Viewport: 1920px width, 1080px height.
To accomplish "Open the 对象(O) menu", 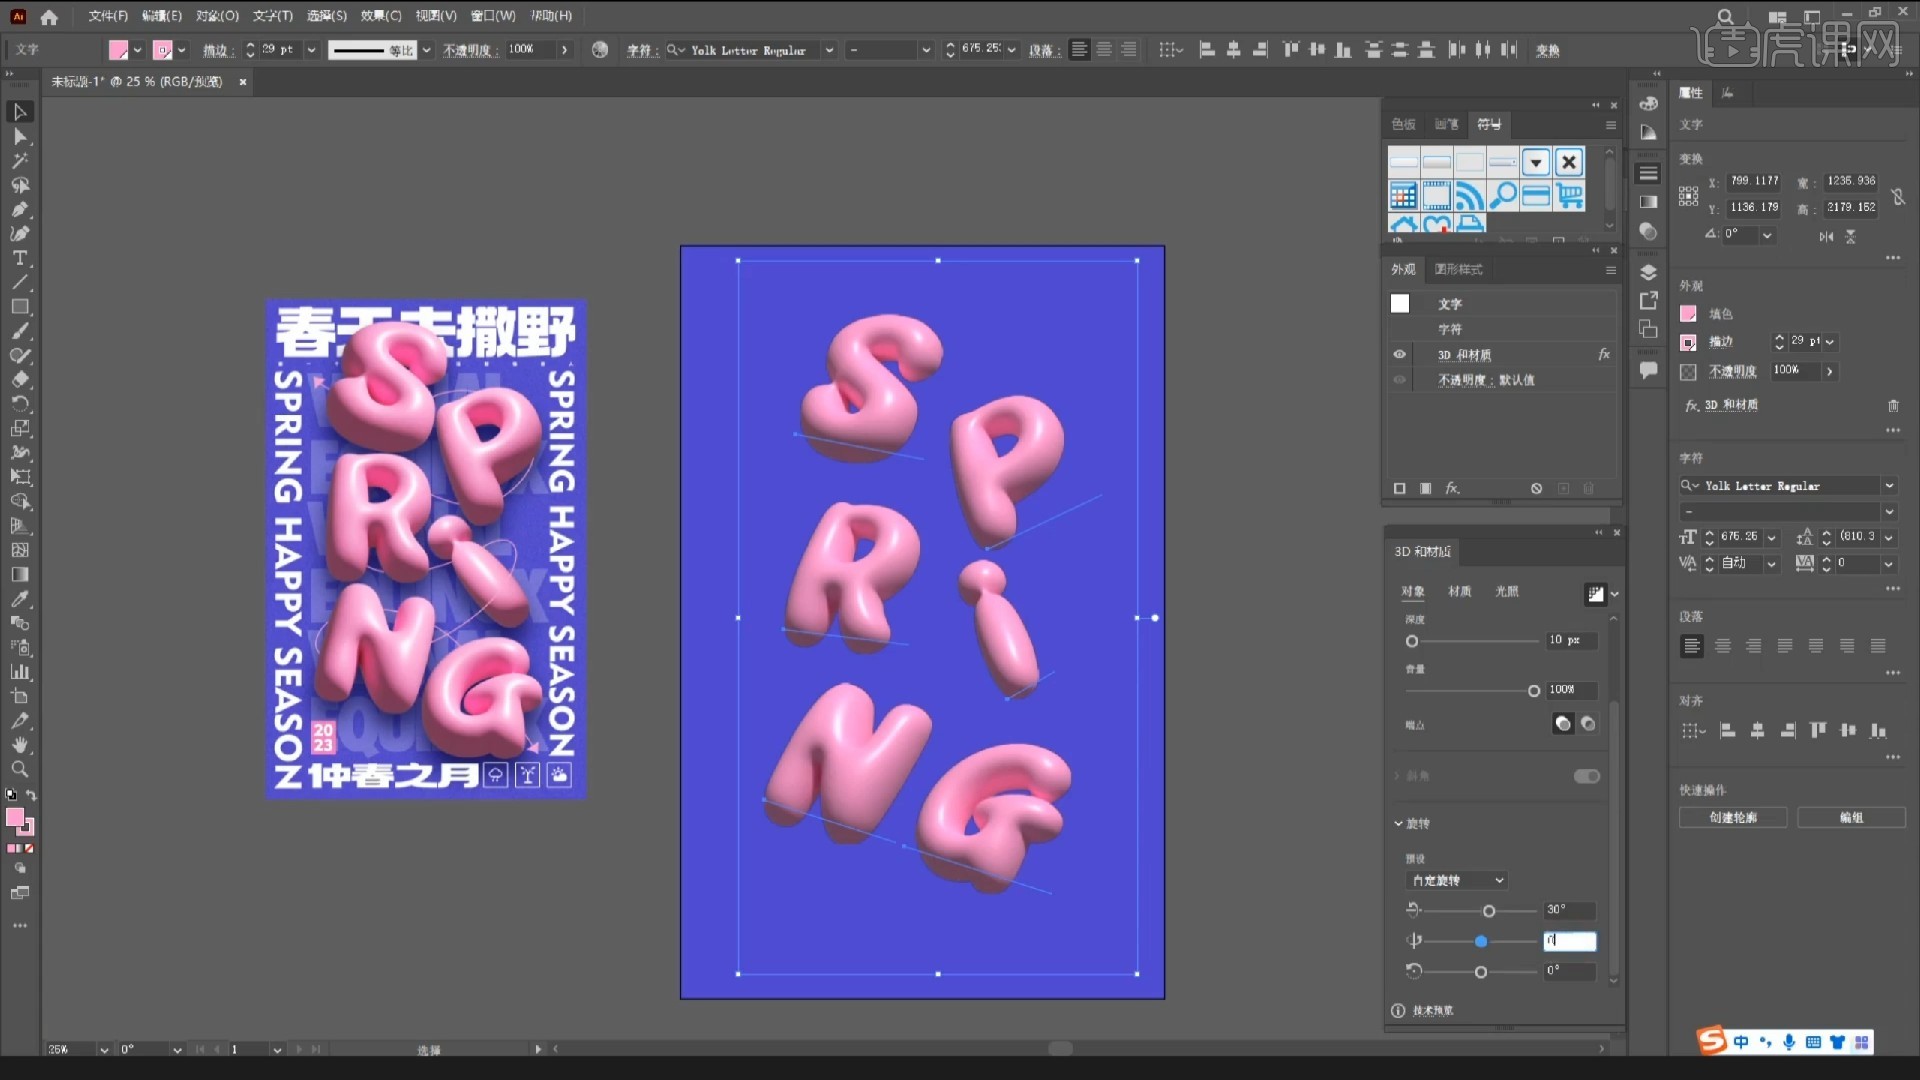I will (x=217, y=16).
